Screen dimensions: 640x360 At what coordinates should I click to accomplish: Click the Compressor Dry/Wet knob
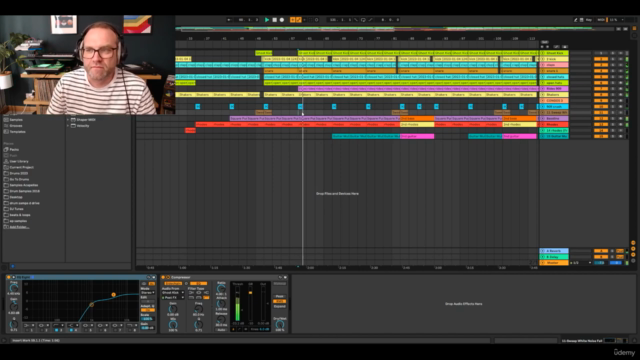click(x=280, y=324)
